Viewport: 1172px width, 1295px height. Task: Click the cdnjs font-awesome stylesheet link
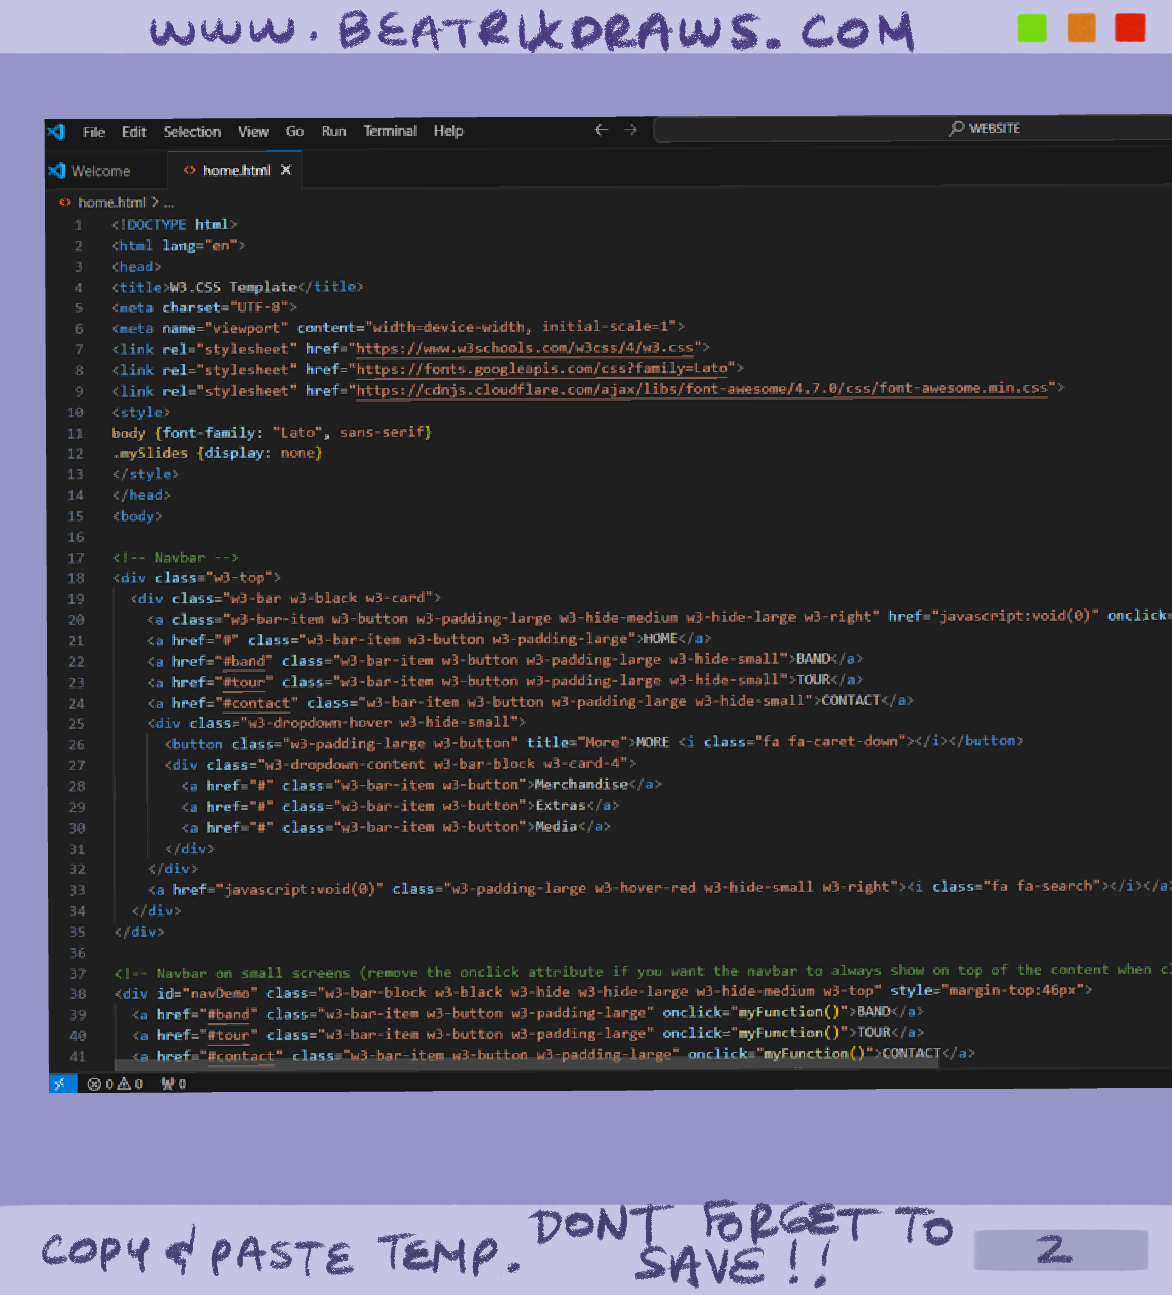click(x=702, y=389)
